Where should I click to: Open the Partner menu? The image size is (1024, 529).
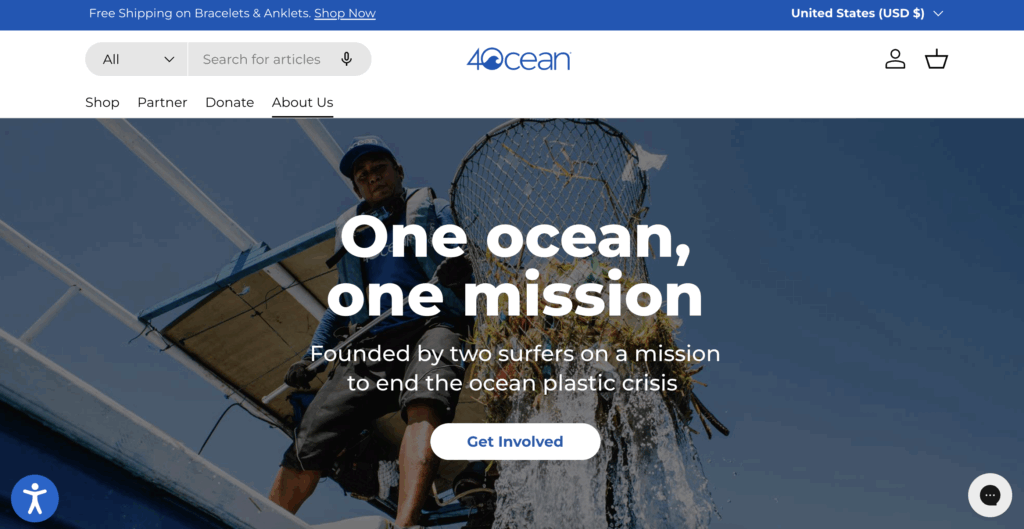[162, 102]
